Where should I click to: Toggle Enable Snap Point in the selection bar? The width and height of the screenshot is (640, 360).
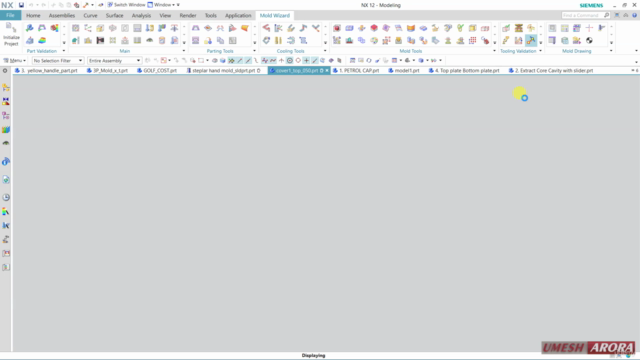[x=231, y=60]
